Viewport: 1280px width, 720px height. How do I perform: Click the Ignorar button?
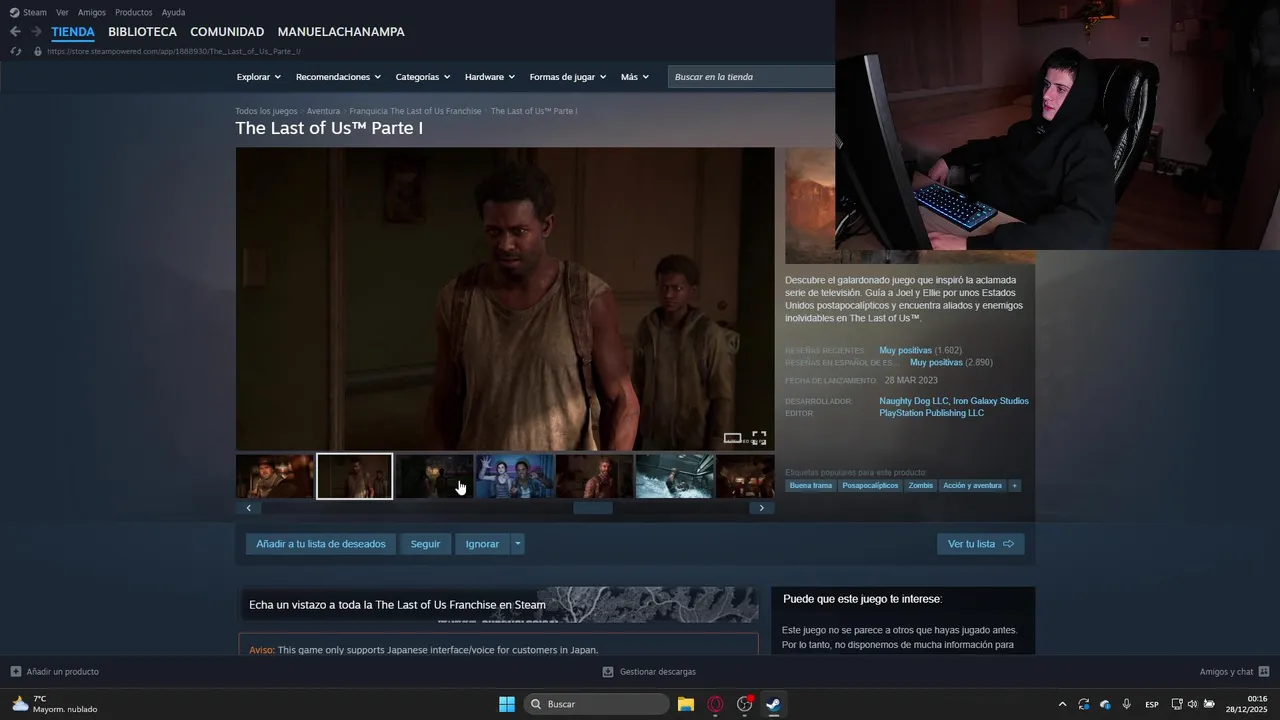pos(482,544)
